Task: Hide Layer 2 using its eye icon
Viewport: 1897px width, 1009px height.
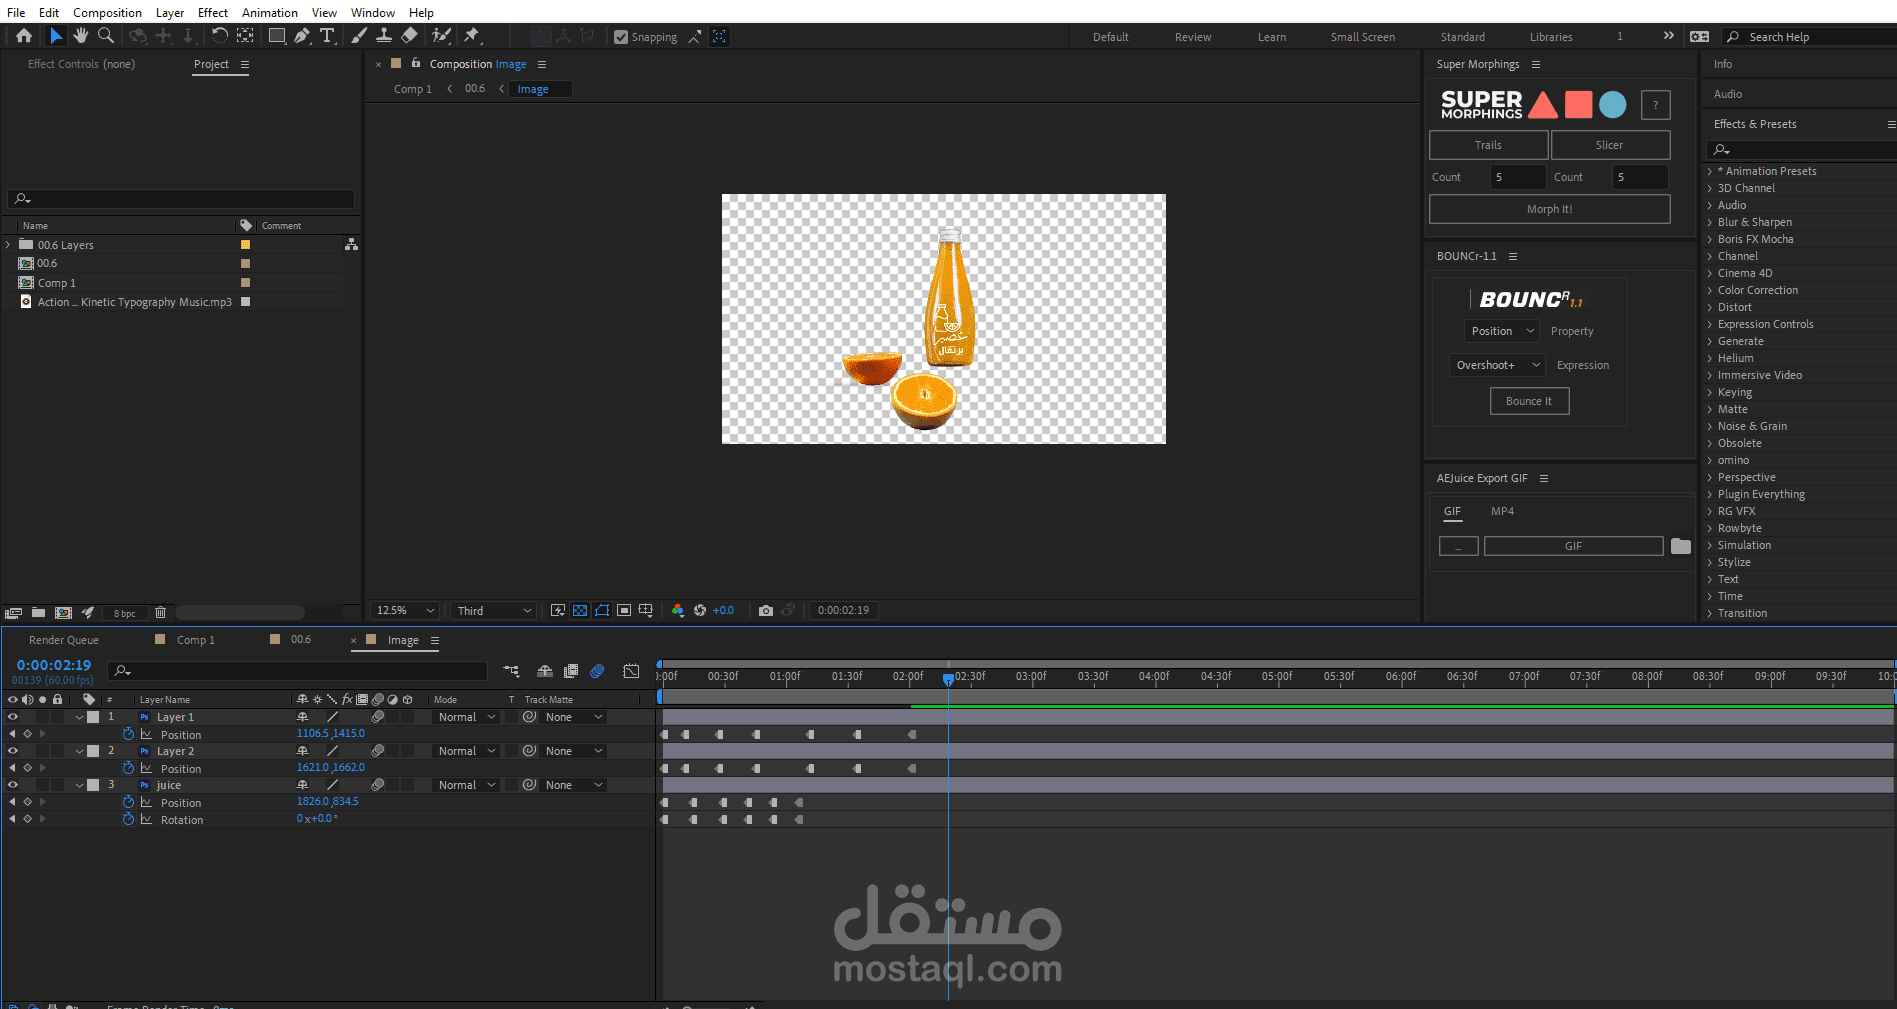Action: tap(13, 751)
